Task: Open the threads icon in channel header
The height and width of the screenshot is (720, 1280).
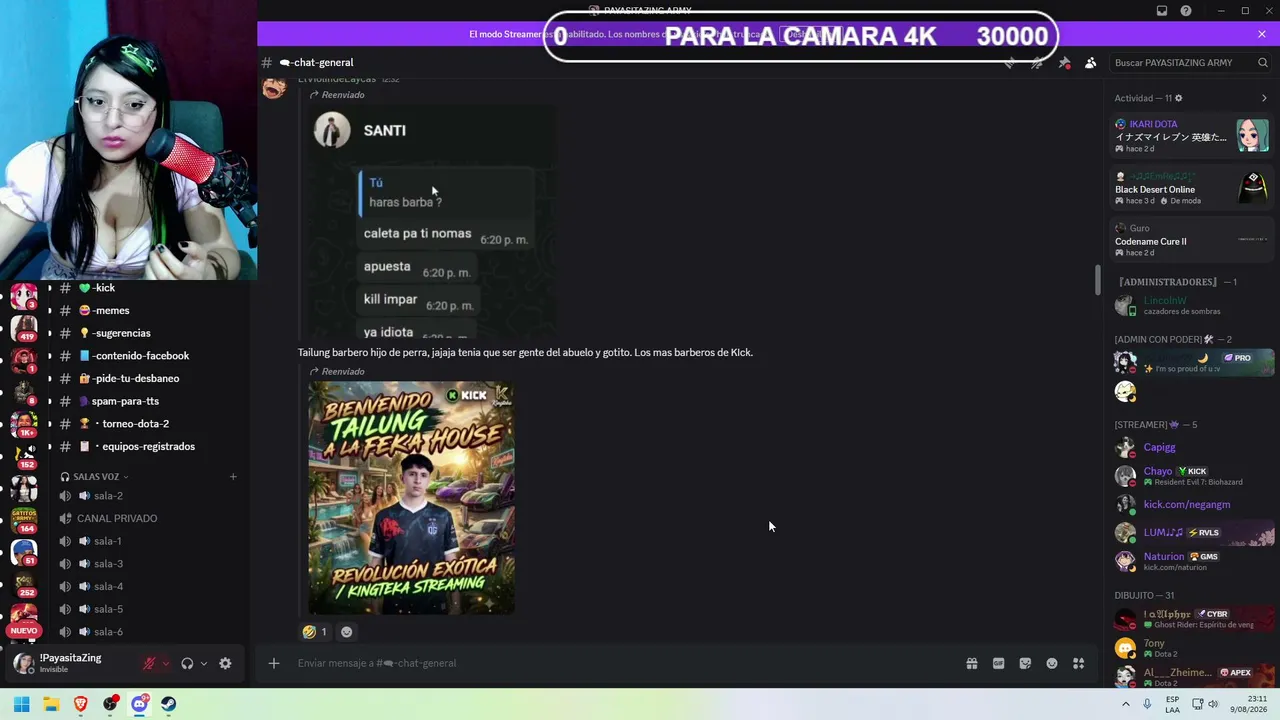Action: point(1010,63)
